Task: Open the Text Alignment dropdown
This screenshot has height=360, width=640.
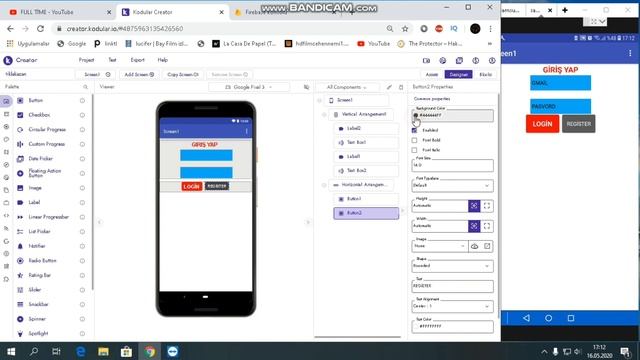Action: click(x=452, y=306)
